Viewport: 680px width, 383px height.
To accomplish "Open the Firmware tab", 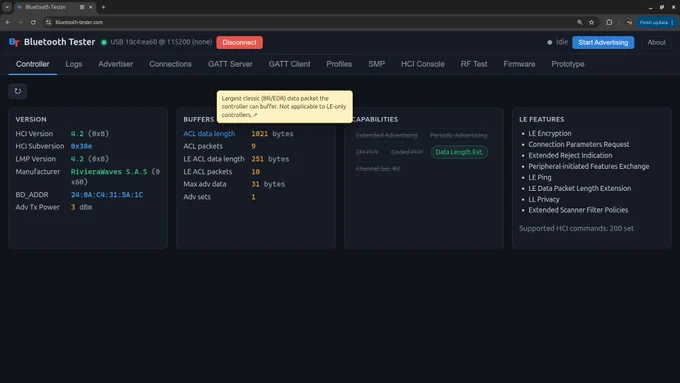I will tap(519, 64).
